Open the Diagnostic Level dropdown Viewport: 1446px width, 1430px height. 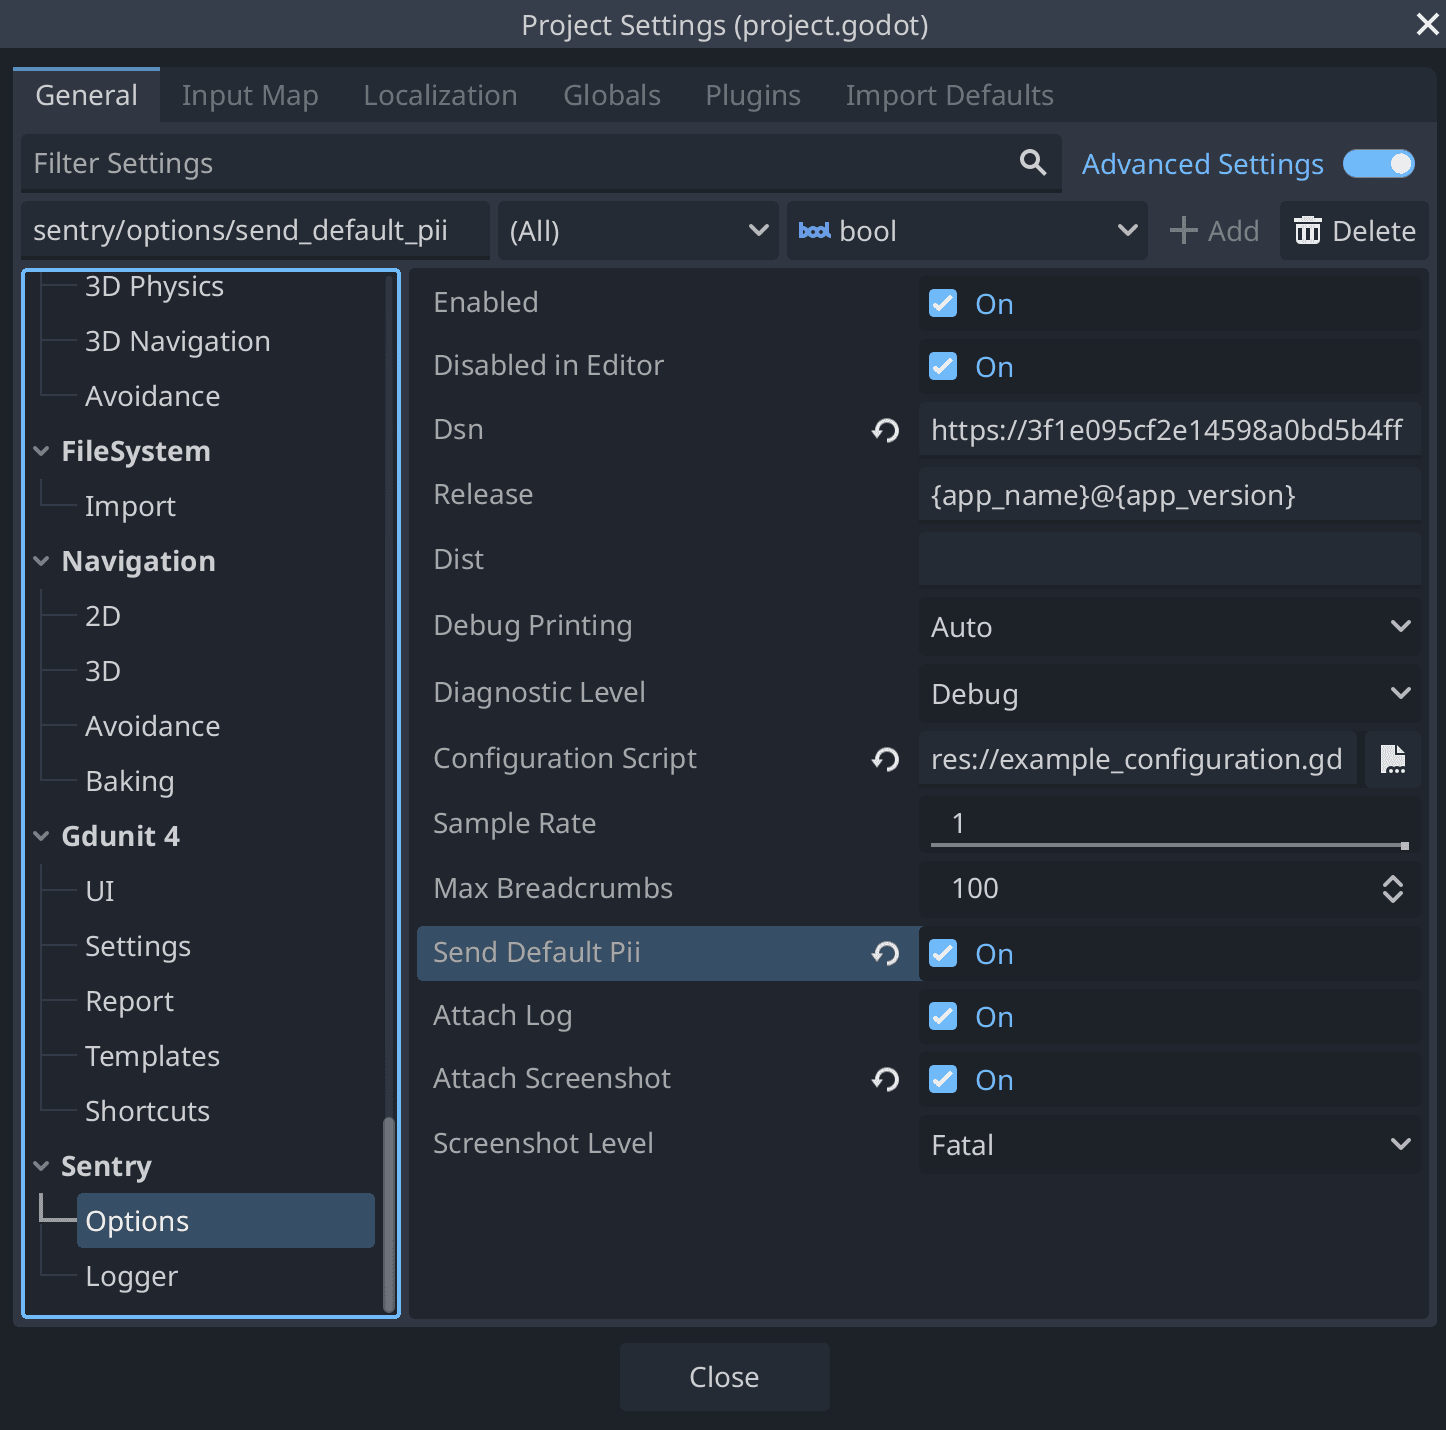1169,693
